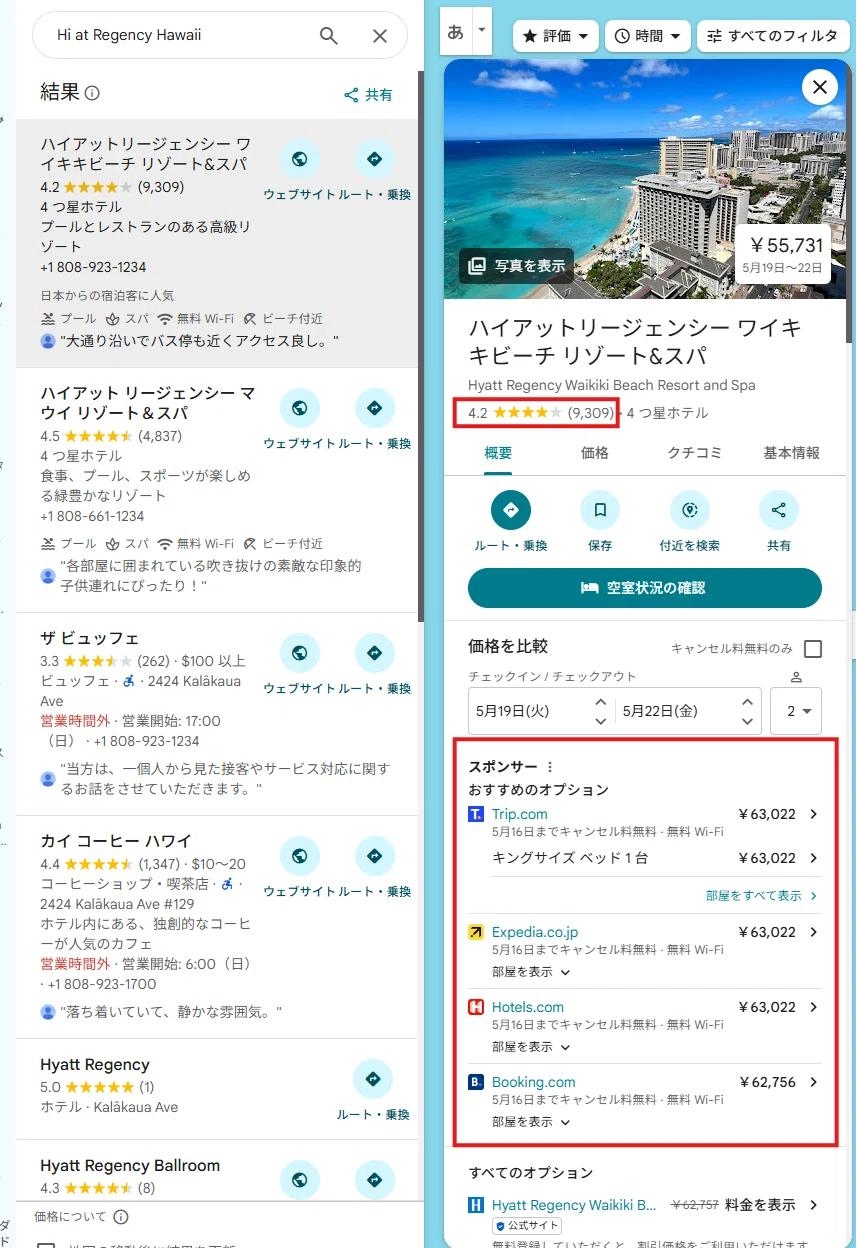Viewport: 856px width, 1248px height.
Task: Select the カイ コーヒー ハワイ result title
Action: pos(116,841)
